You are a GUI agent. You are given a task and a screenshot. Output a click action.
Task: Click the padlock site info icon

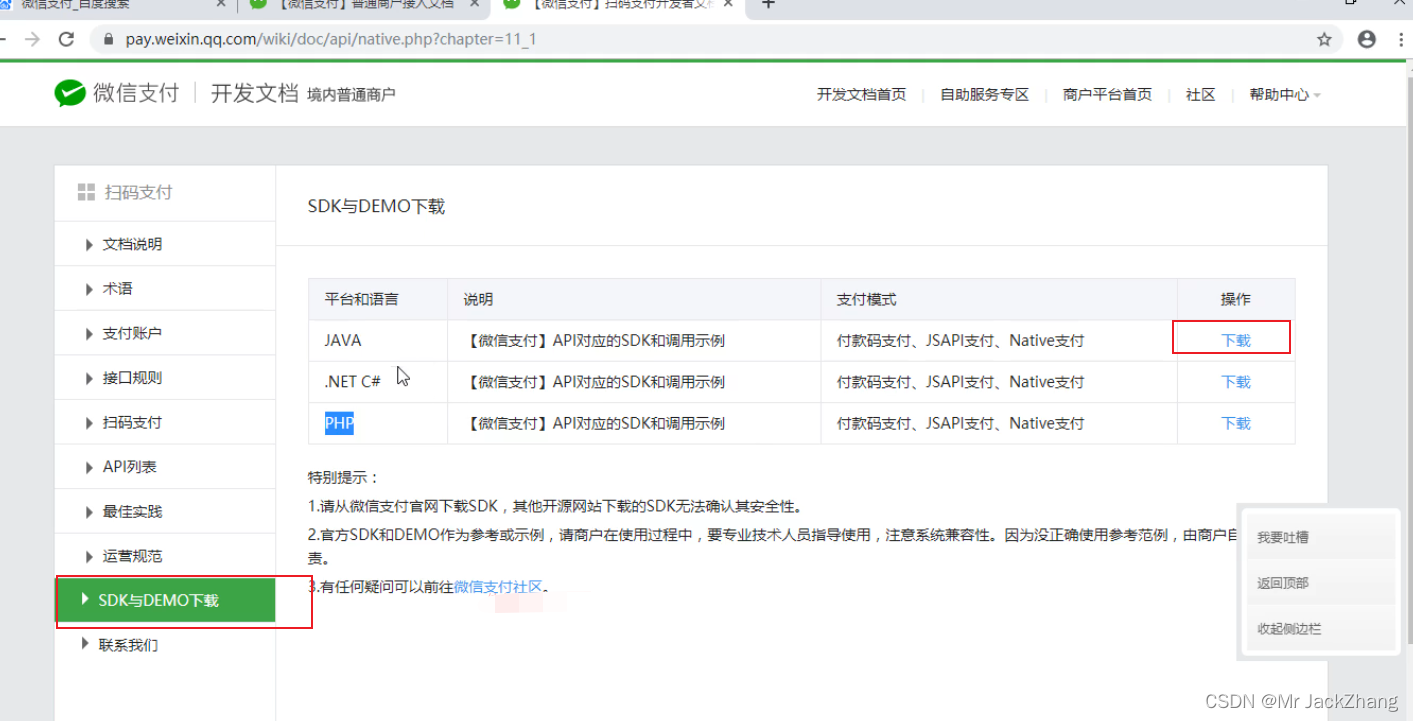[107, 39]
